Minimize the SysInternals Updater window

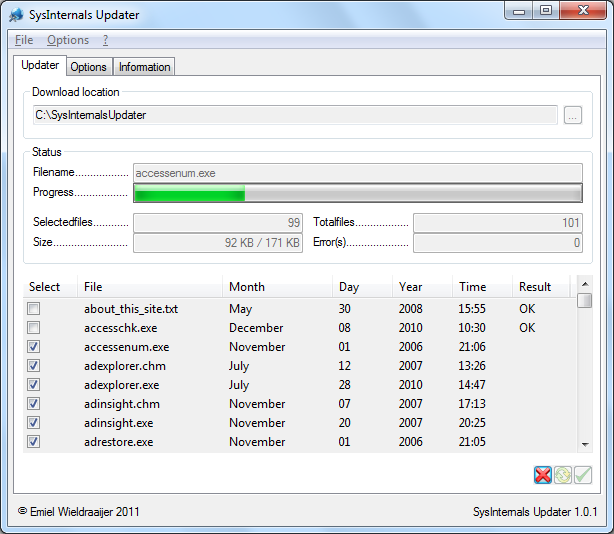tap(519, 11)
